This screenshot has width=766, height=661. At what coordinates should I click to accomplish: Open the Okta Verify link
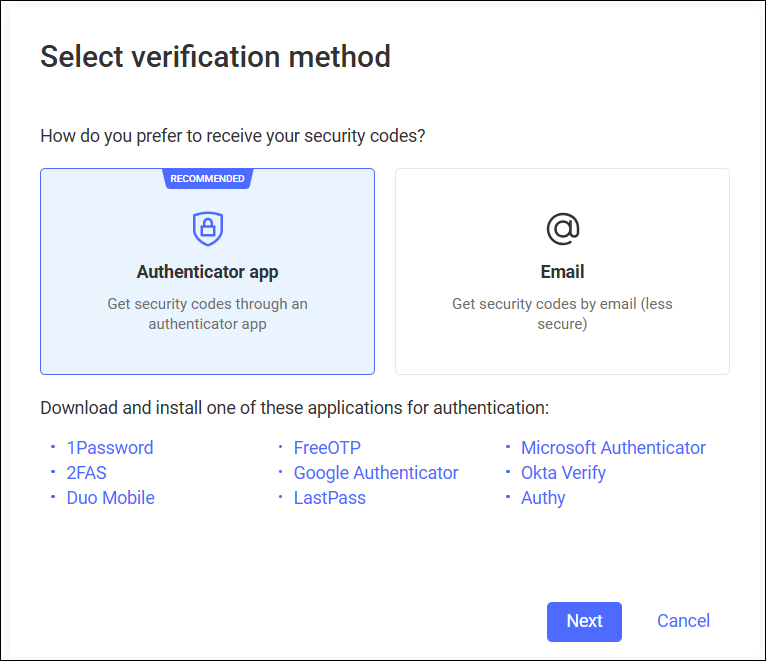click(x=563, y=473)
